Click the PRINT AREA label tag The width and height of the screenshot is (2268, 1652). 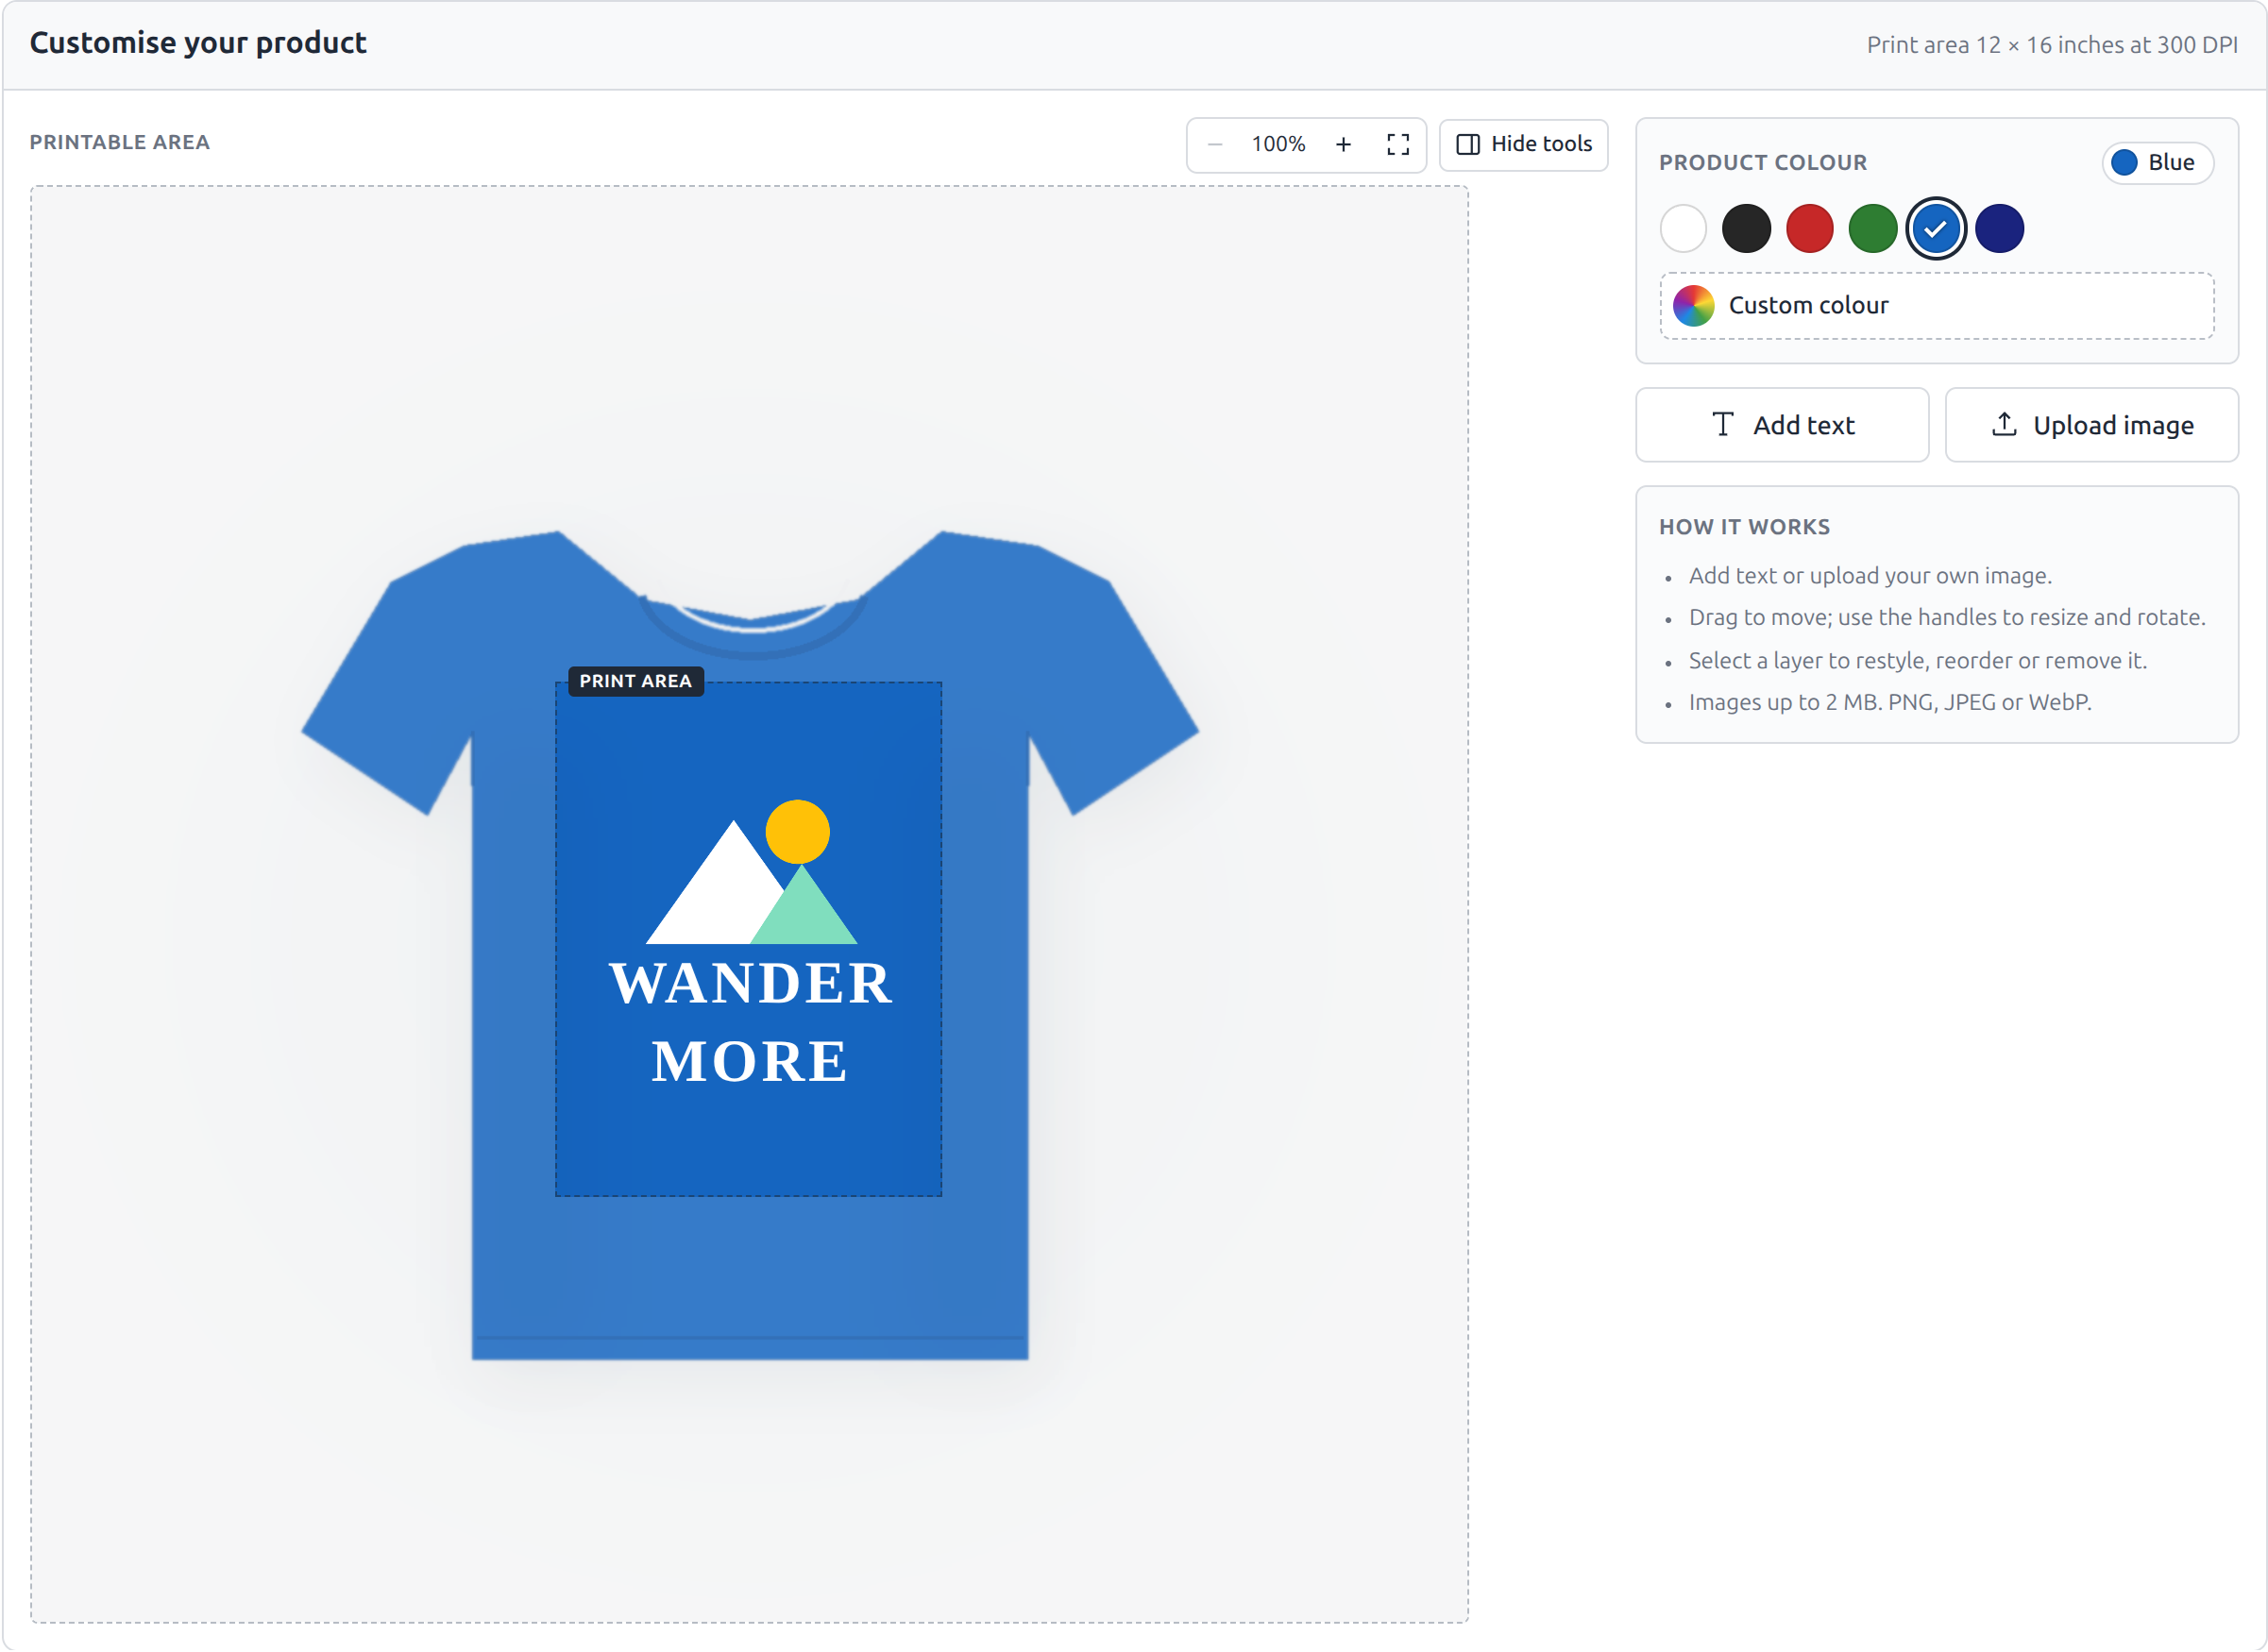point(635,681)
